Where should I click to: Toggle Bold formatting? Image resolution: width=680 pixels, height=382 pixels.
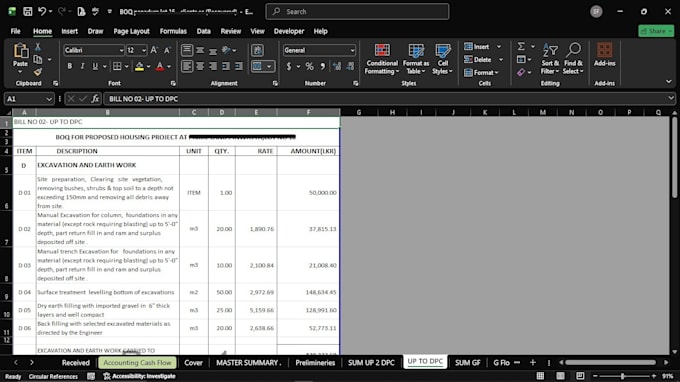coord(69,66)
